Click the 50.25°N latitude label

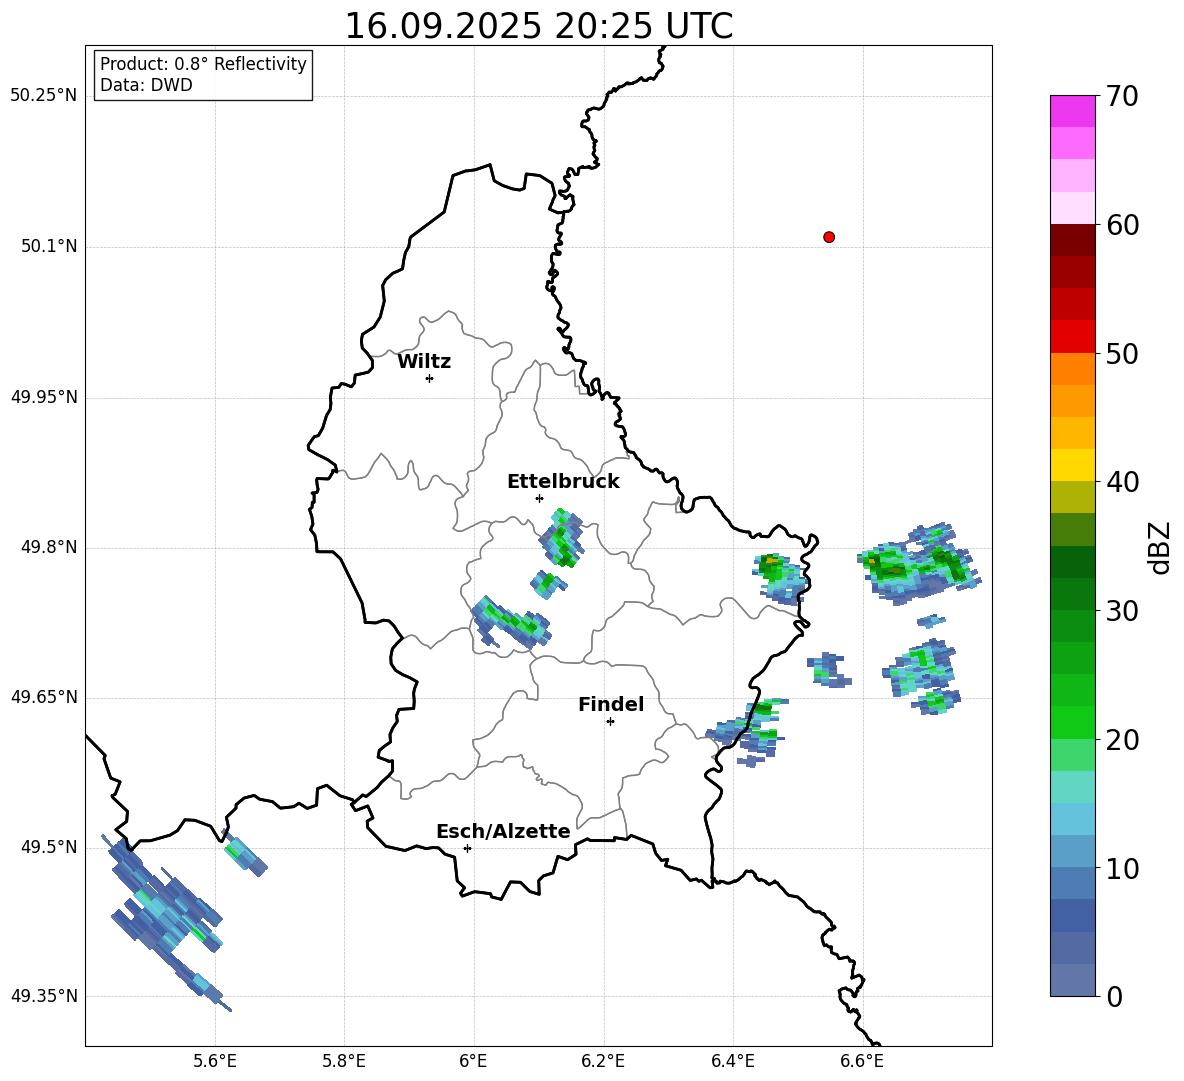coord(44,96)
